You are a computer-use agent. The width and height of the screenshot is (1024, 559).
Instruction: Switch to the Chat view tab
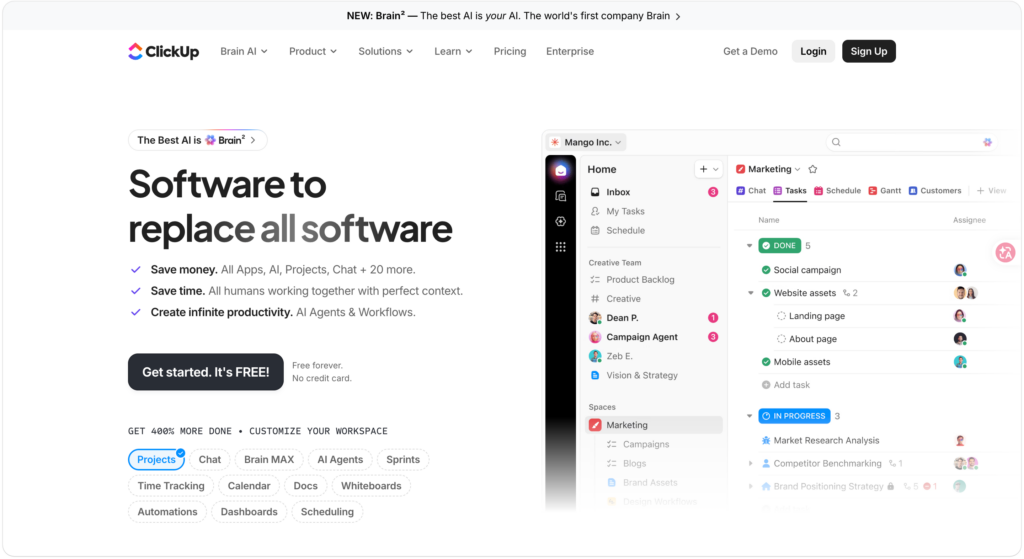click(751, 191)
